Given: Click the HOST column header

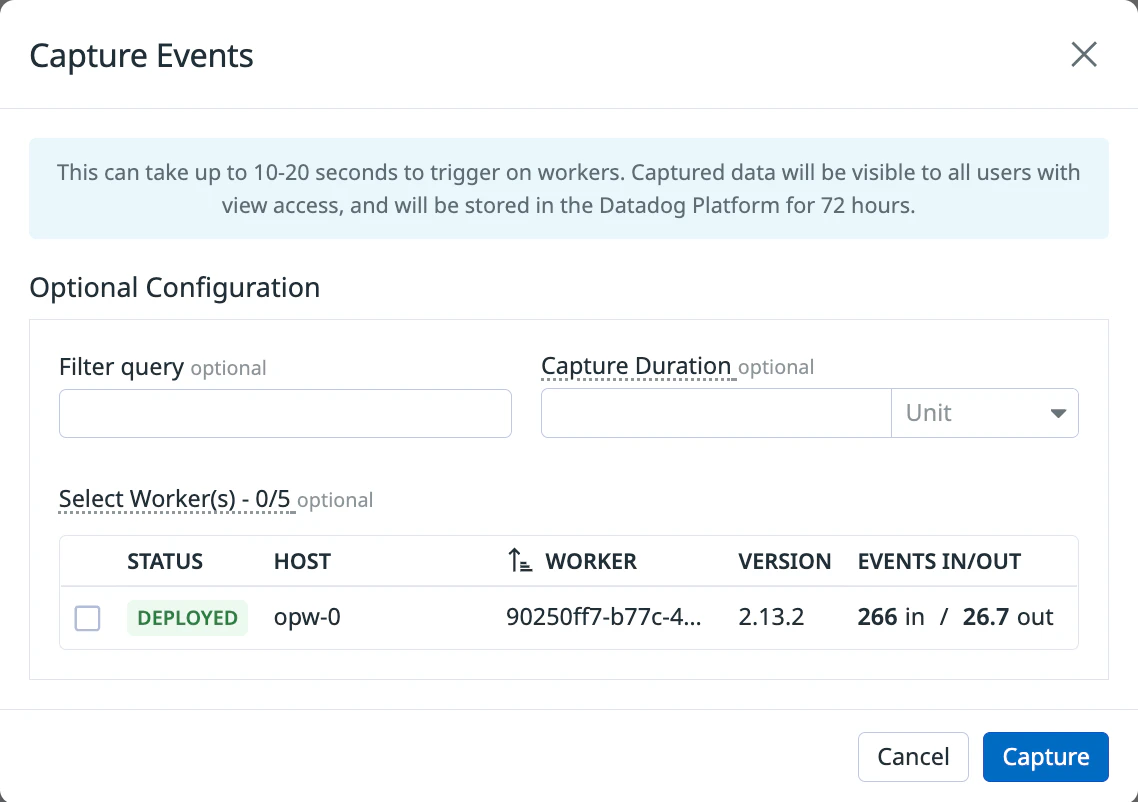Looking at the screenshot, I should 302,562.
